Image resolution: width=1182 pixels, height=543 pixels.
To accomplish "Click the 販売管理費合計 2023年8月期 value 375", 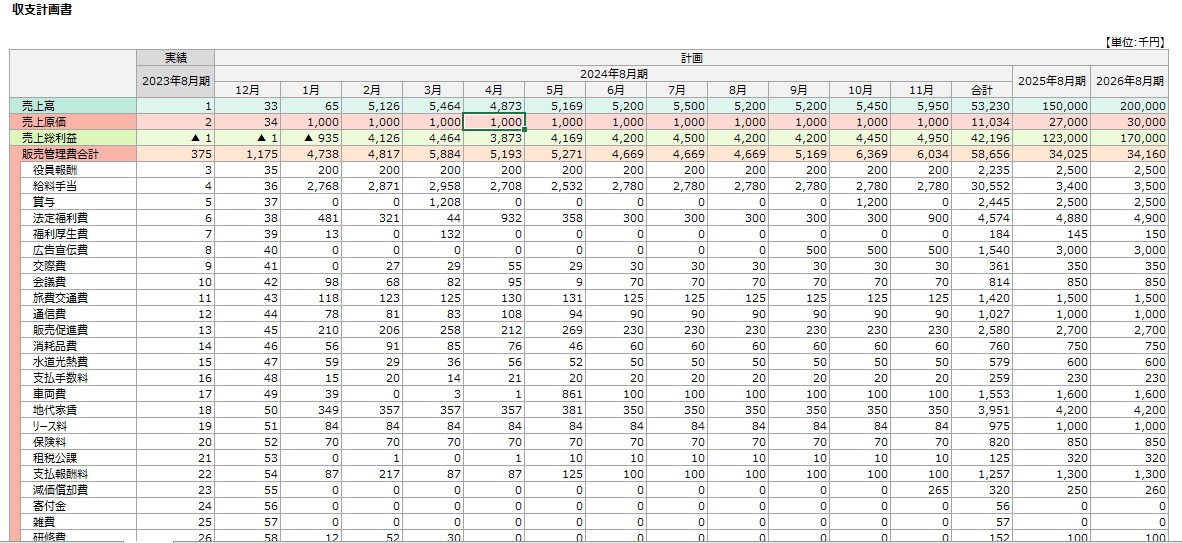I will click(x=176, y=154).
